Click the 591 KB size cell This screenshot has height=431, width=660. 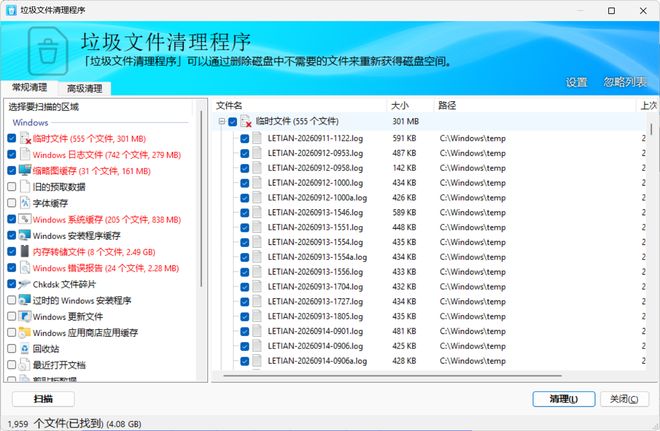(x=404, y=138)
